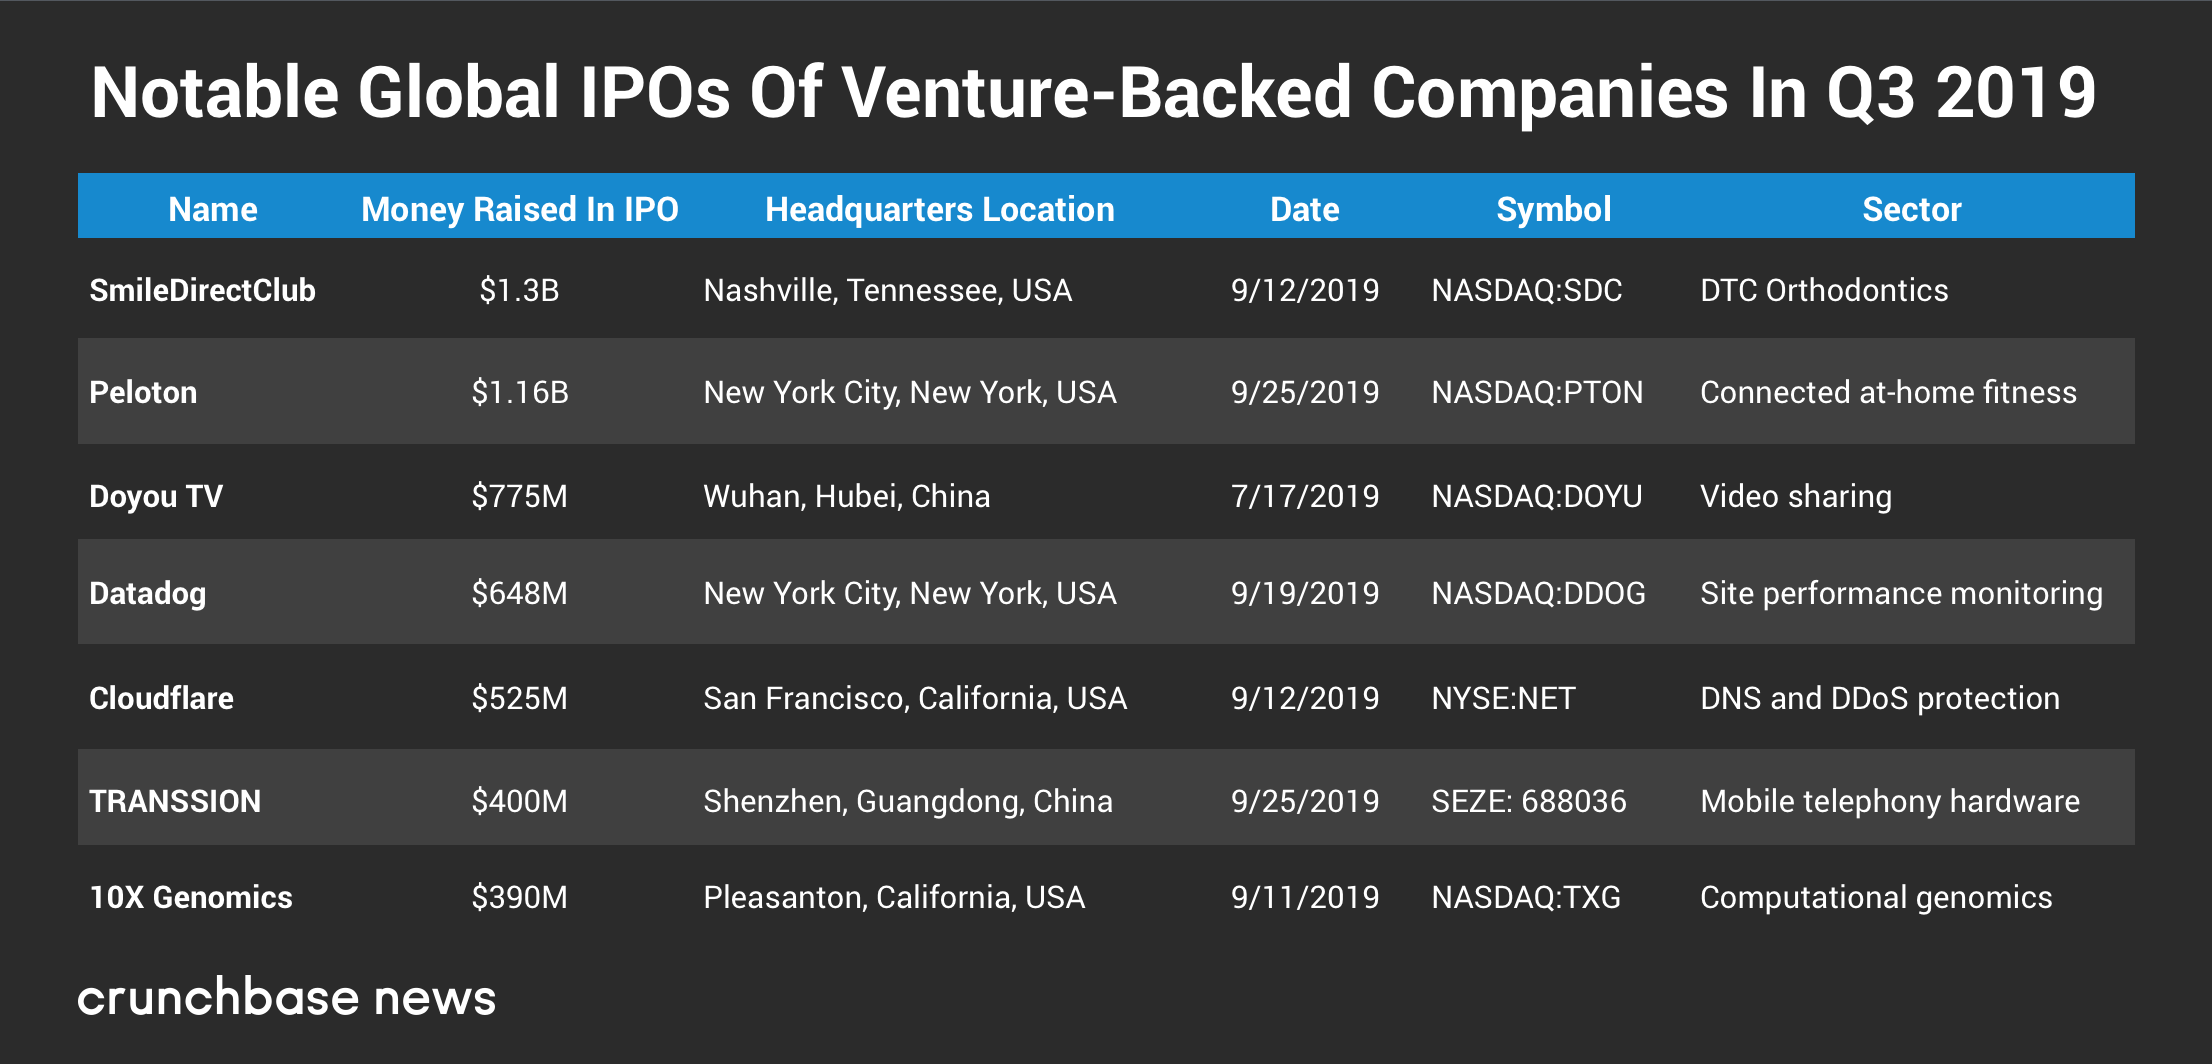Click the $1.3B money raised value

pos(519,290)
